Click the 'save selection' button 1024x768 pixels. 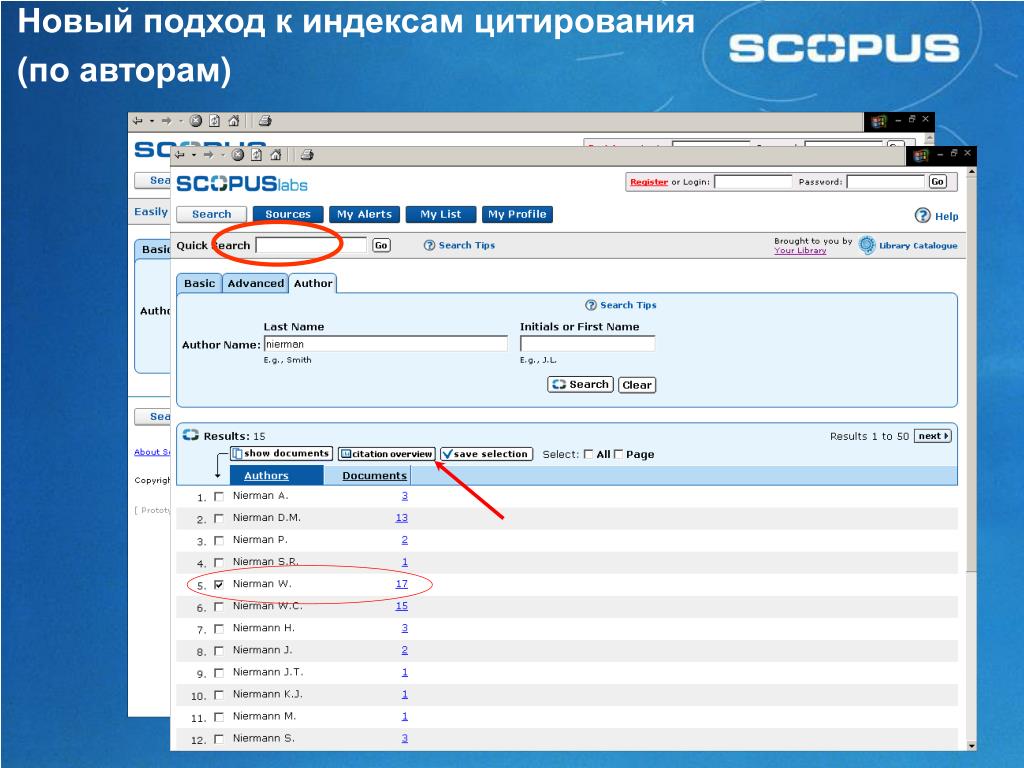pyautogui.click(x=487, y=454)
